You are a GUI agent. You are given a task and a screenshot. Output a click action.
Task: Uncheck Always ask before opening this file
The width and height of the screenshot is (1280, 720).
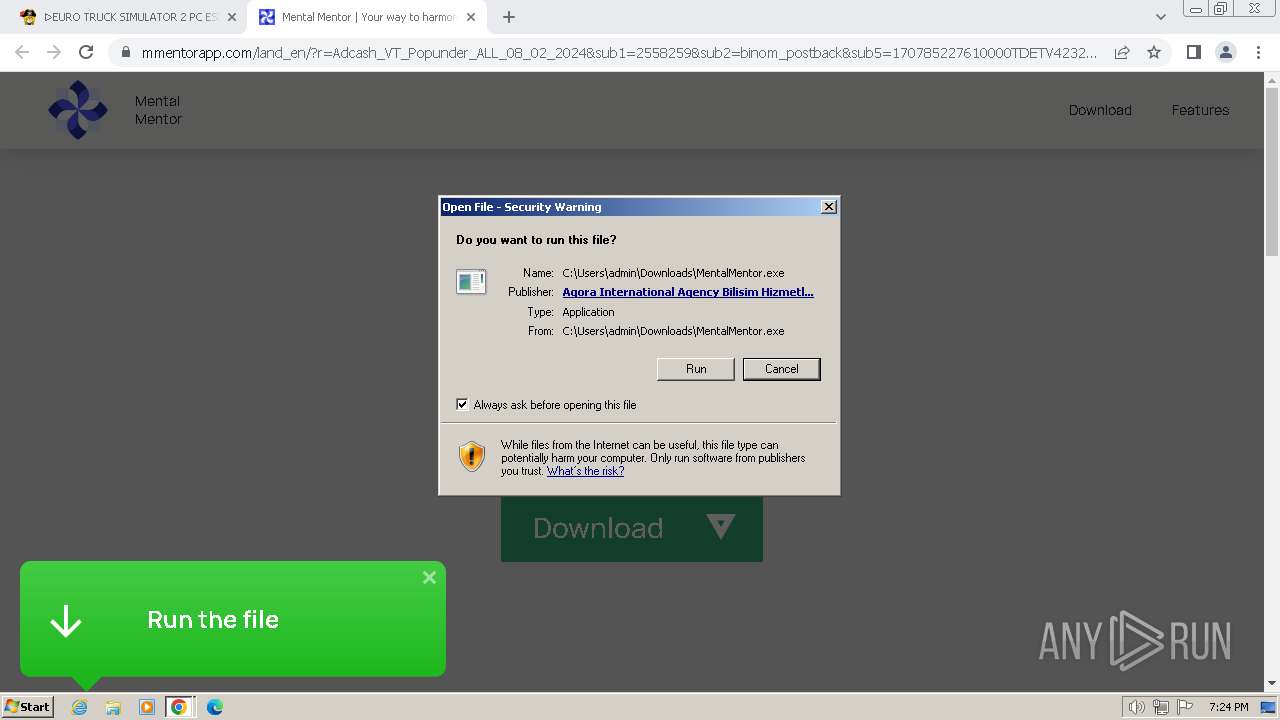point(462,405)
